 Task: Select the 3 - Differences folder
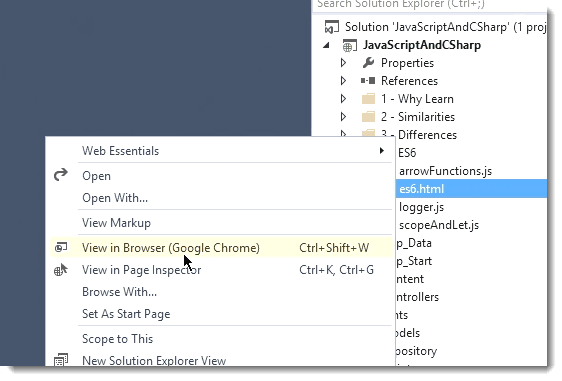[419, 134]
